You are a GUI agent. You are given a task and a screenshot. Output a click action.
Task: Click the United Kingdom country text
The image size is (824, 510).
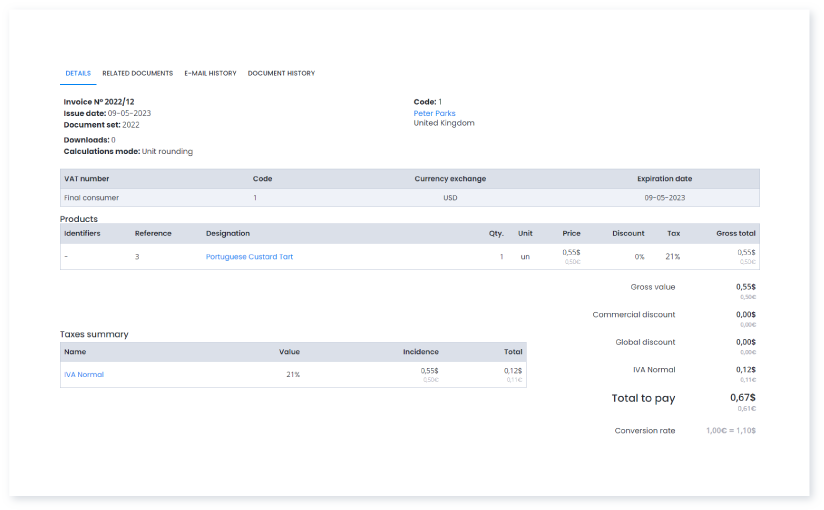point(444,123)
